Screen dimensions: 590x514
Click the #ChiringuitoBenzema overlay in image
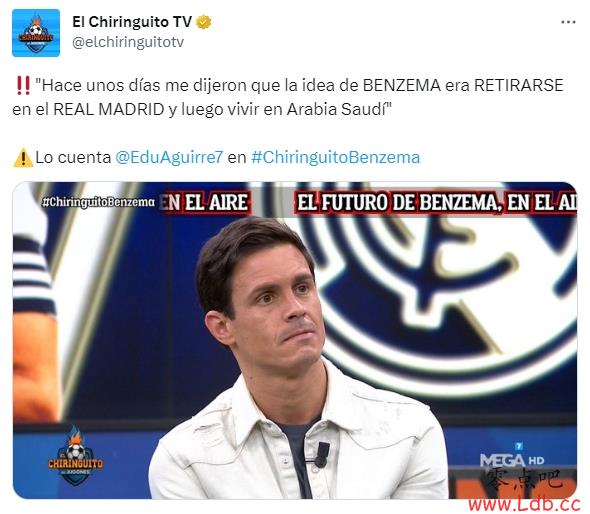[98, 202]
